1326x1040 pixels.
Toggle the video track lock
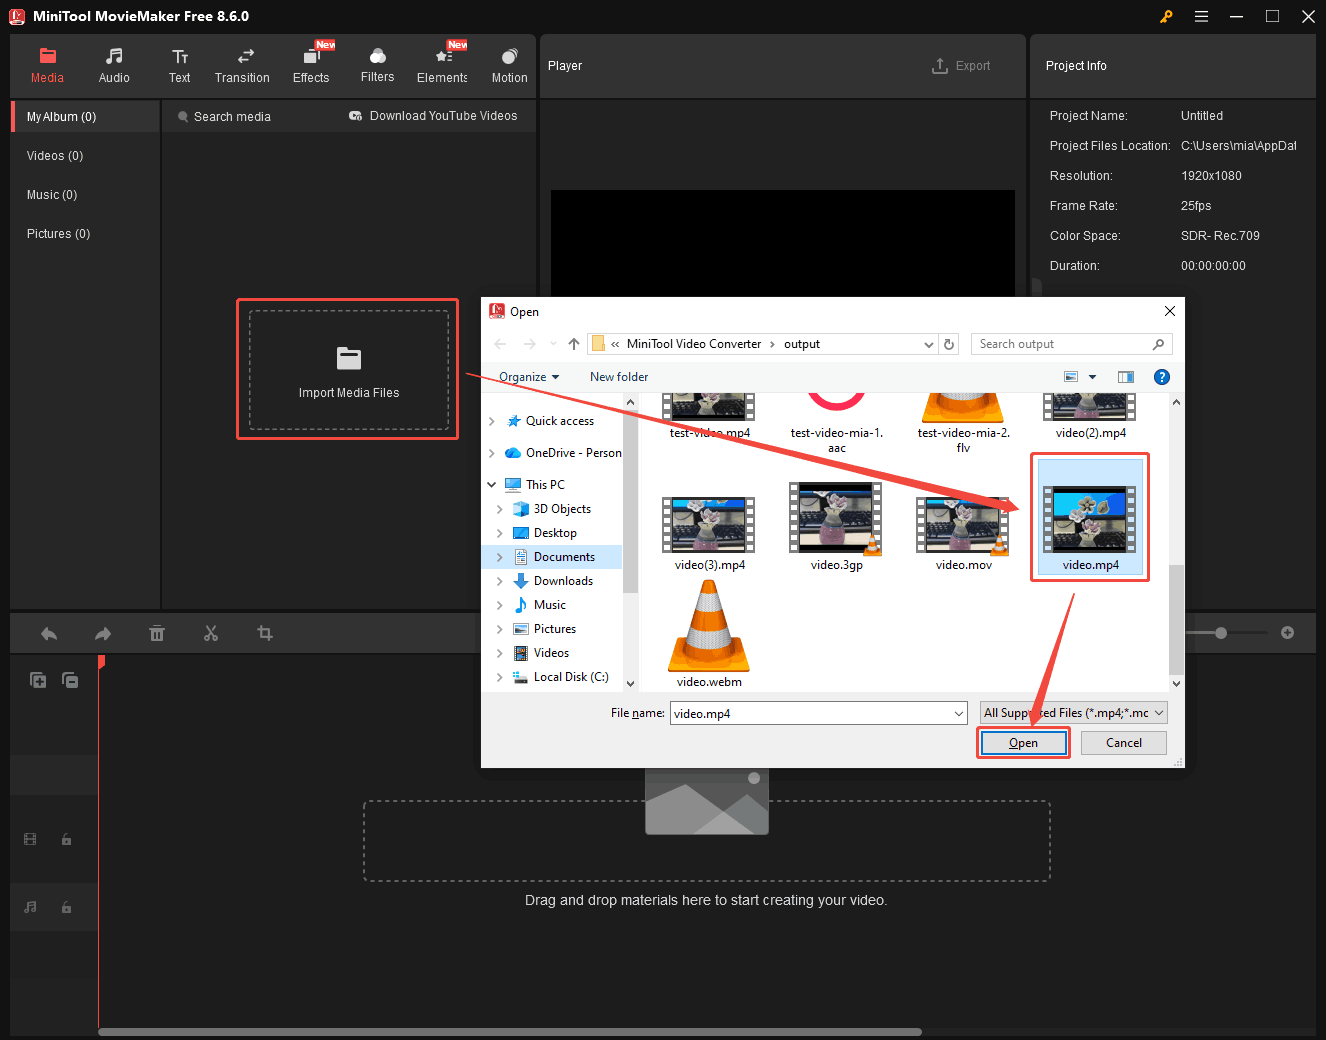pos(66,840)
